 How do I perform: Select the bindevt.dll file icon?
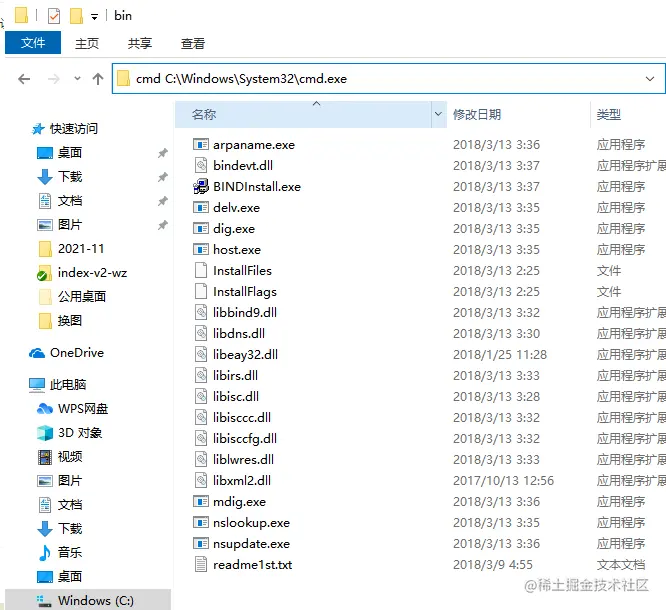tap(201, 165)
